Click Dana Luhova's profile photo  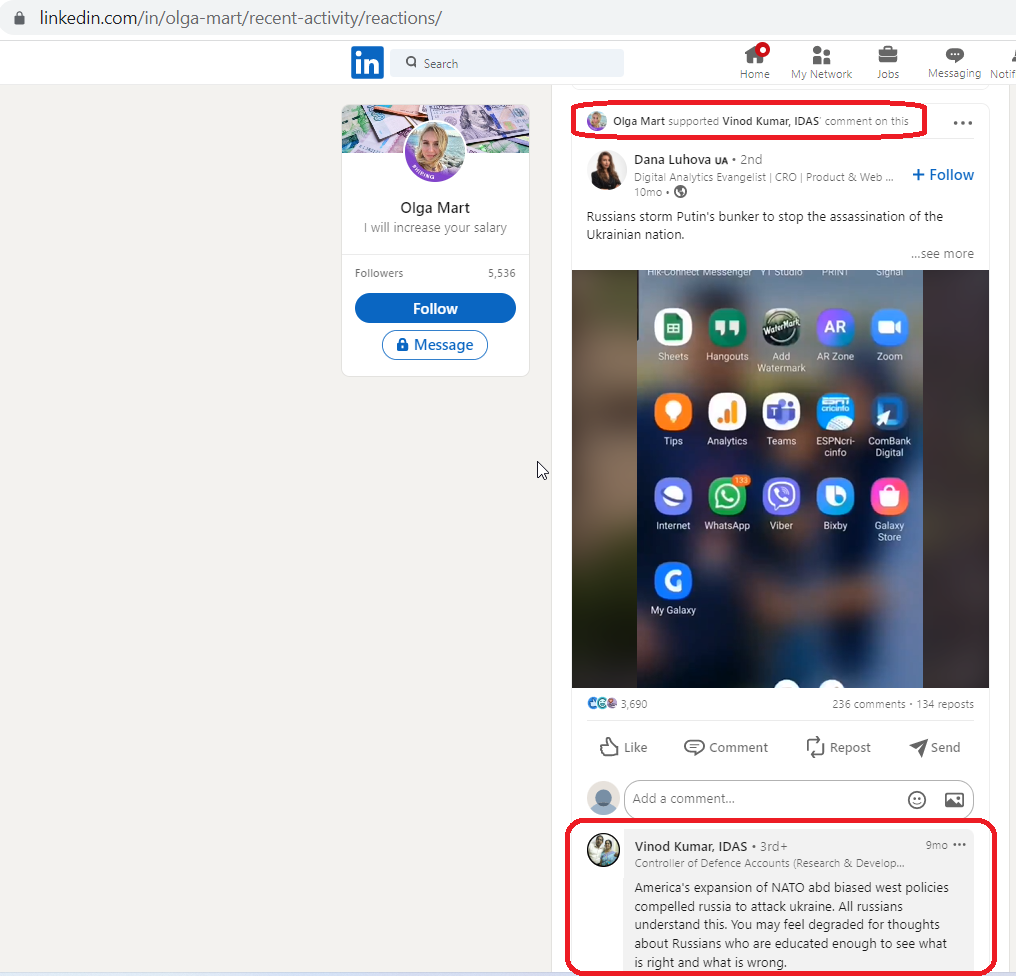pyautogui.click(x=606, y=170)
